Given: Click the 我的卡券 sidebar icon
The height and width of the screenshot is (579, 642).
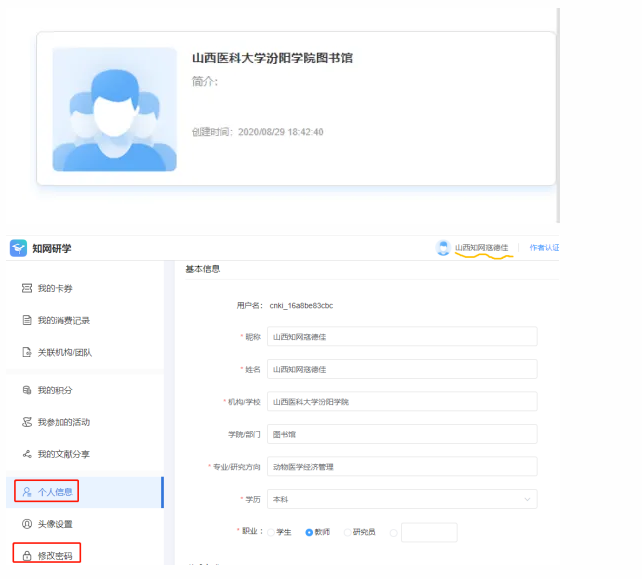Looking at the screenshot, I should [x=27, y=289].
